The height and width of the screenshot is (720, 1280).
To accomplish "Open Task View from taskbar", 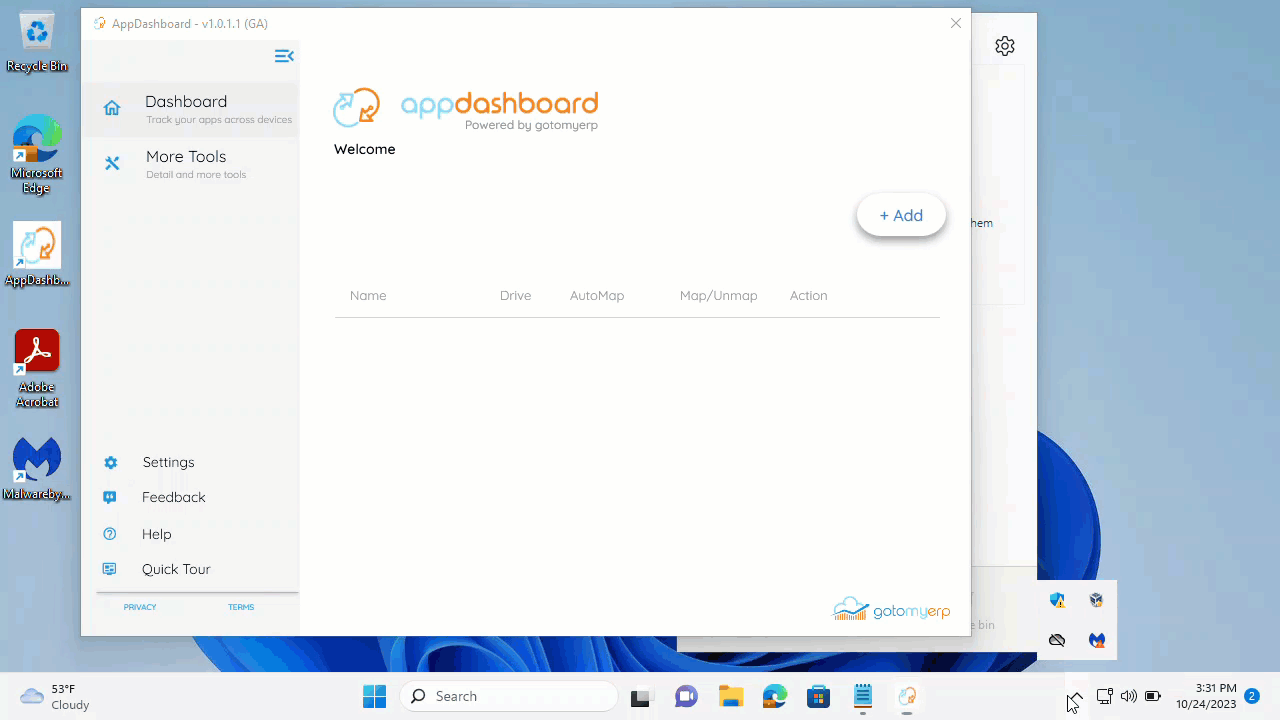I will coord(641,697).
